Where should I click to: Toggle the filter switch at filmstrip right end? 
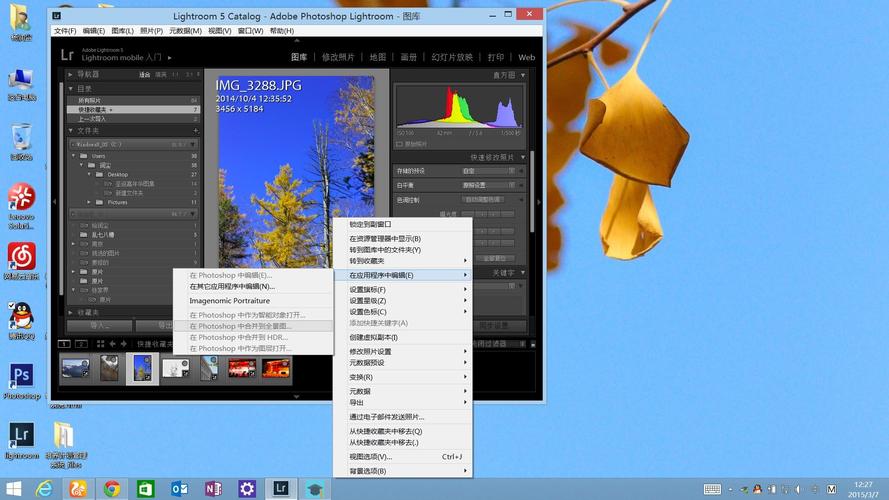point(533,344)
